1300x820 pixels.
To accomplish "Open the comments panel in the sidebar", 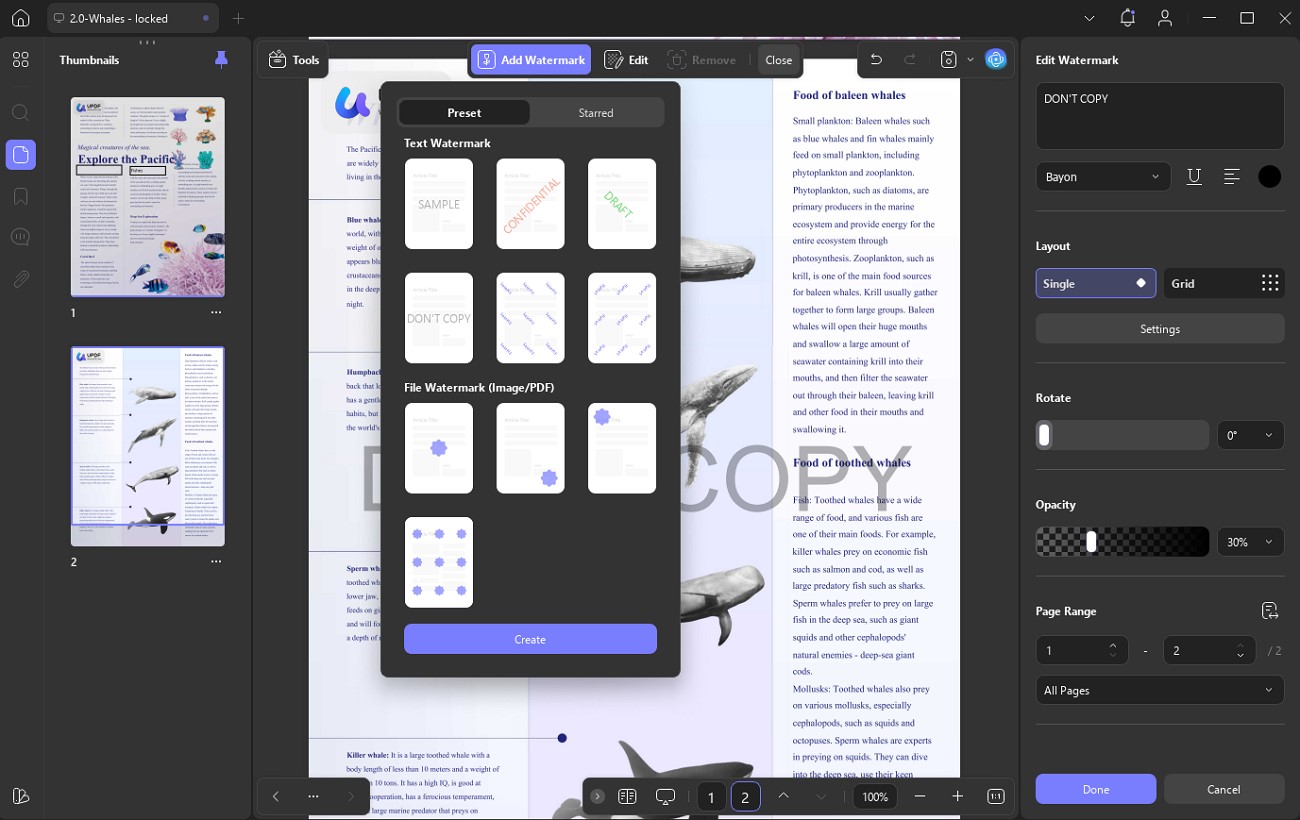I will point(20,237).
